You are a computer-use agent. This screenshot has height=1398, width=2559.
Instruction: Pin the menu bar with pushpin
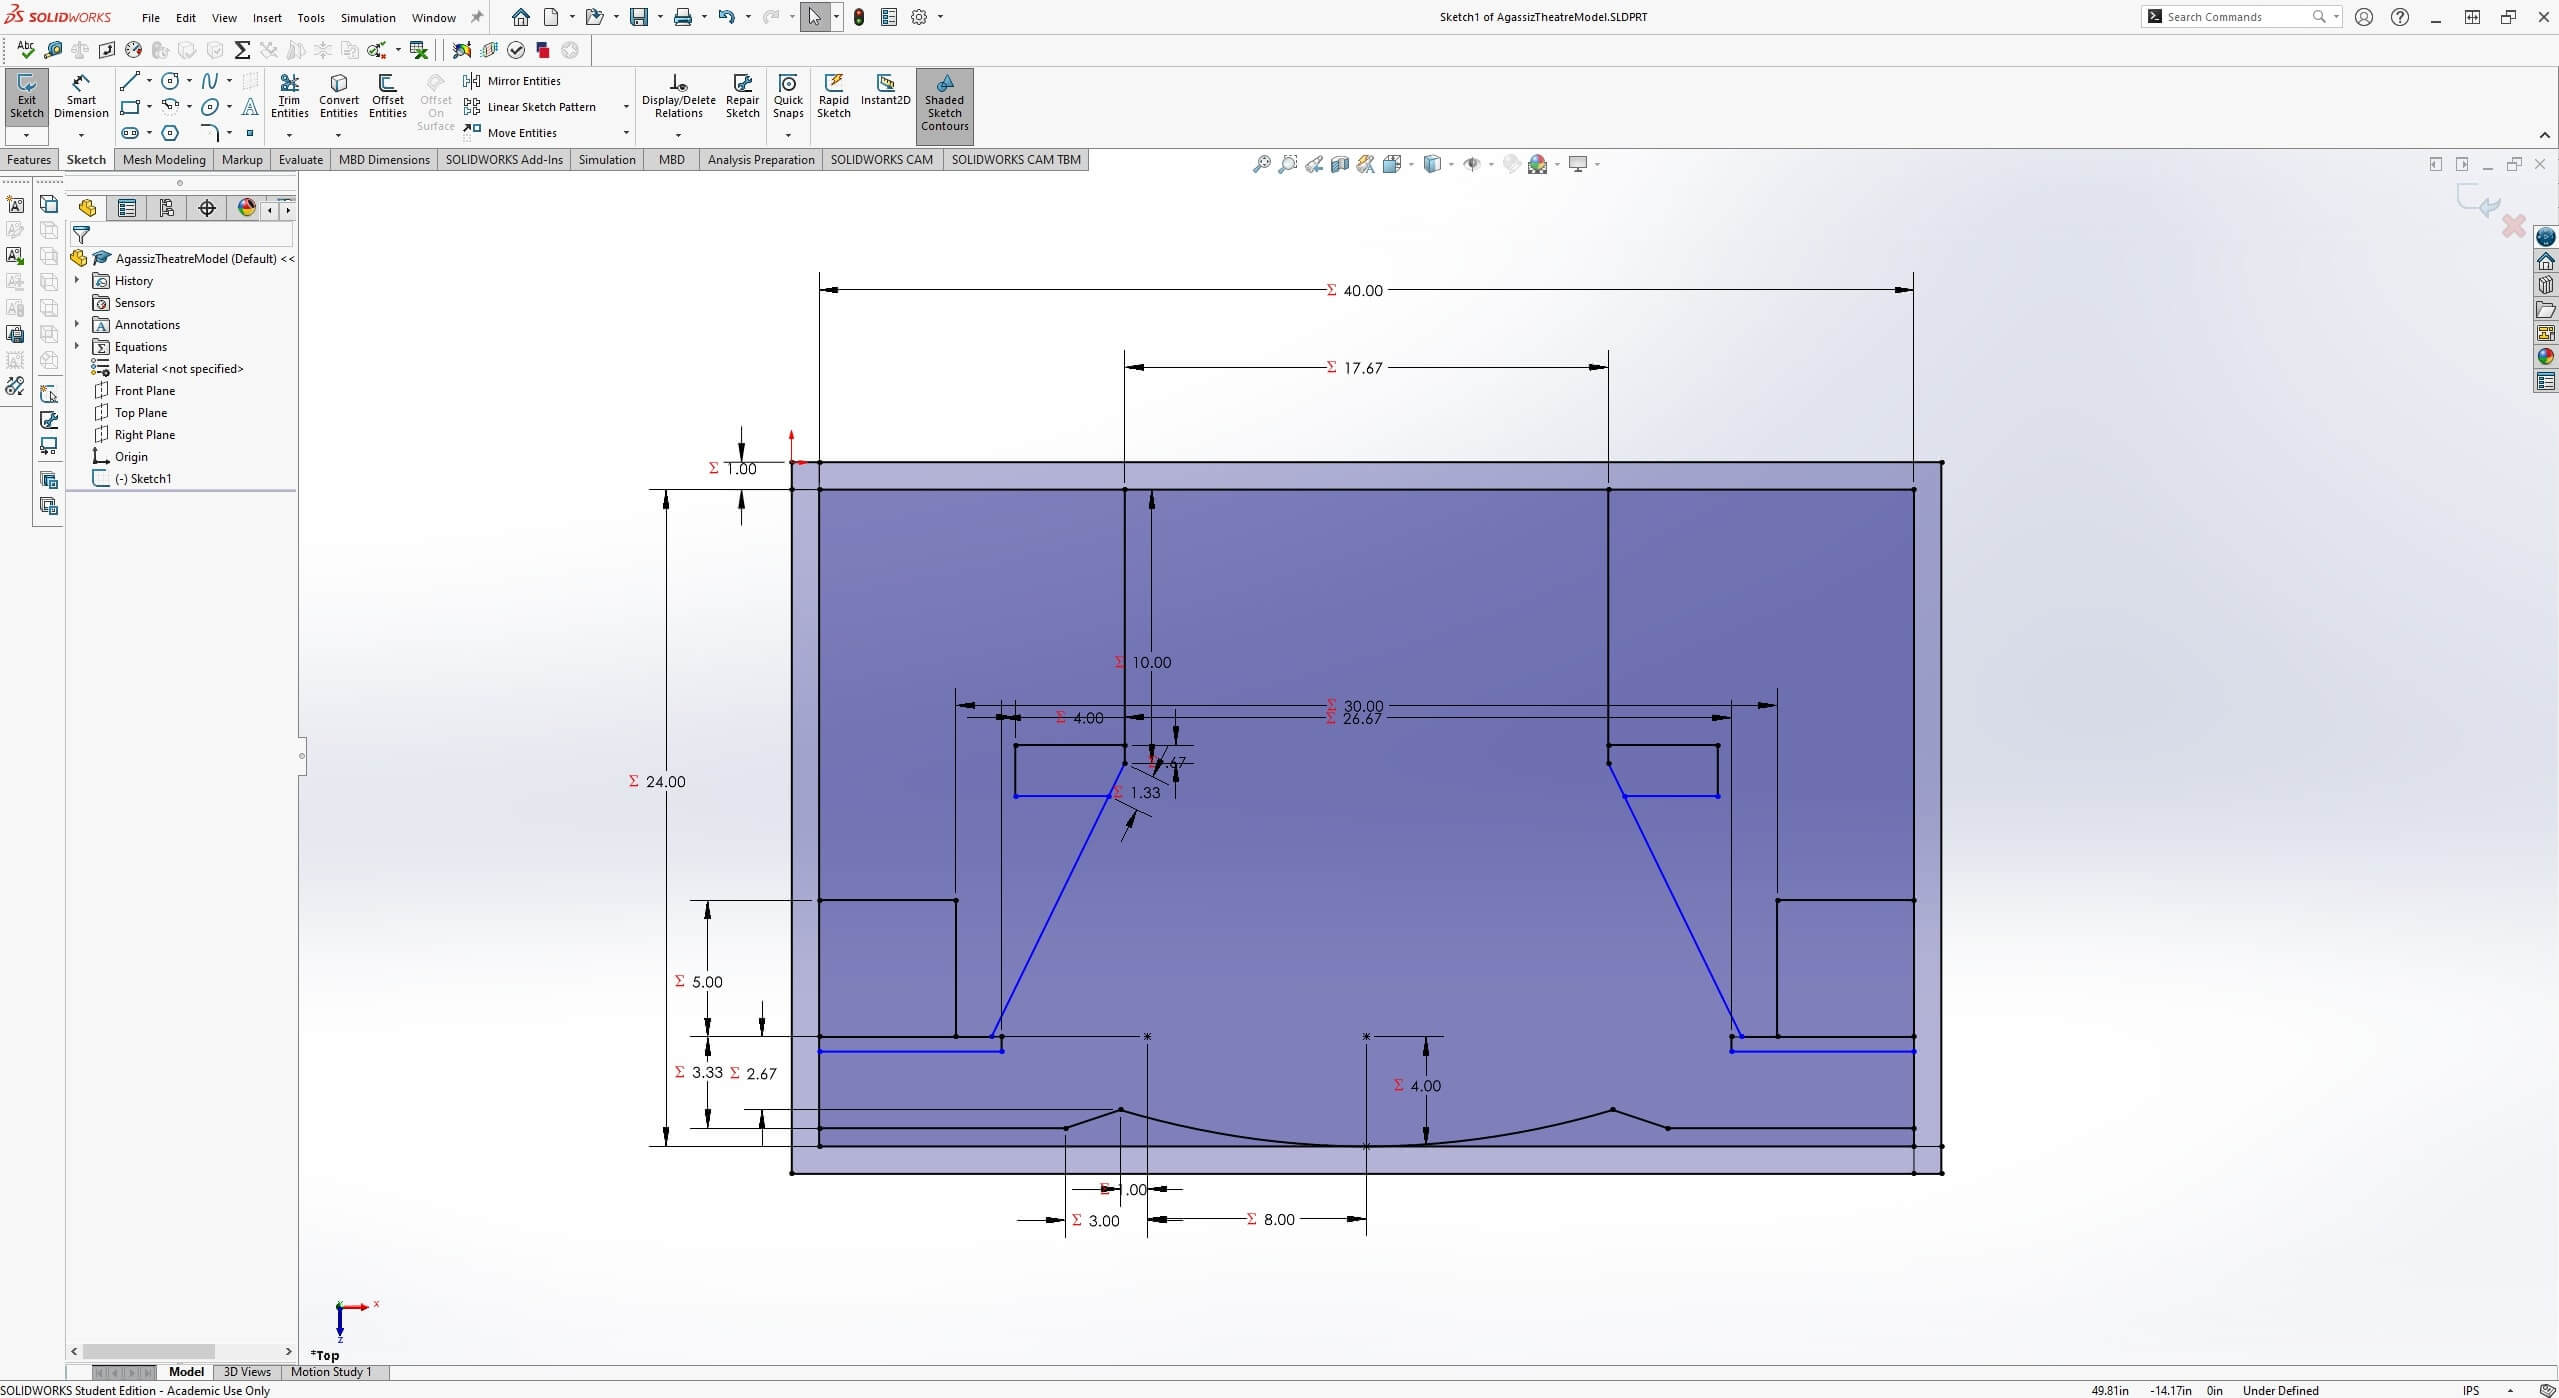(477, 17)
